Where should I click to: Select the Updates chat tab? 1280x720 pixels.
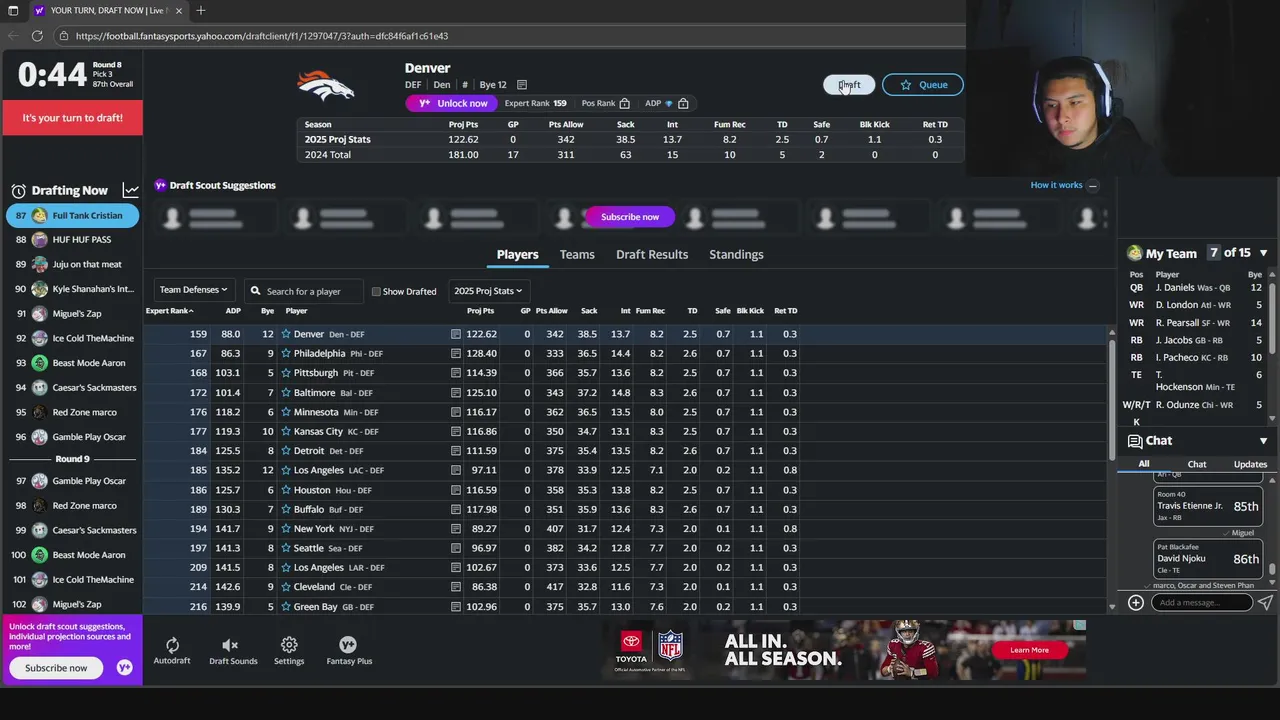(x=1250, y=464)
